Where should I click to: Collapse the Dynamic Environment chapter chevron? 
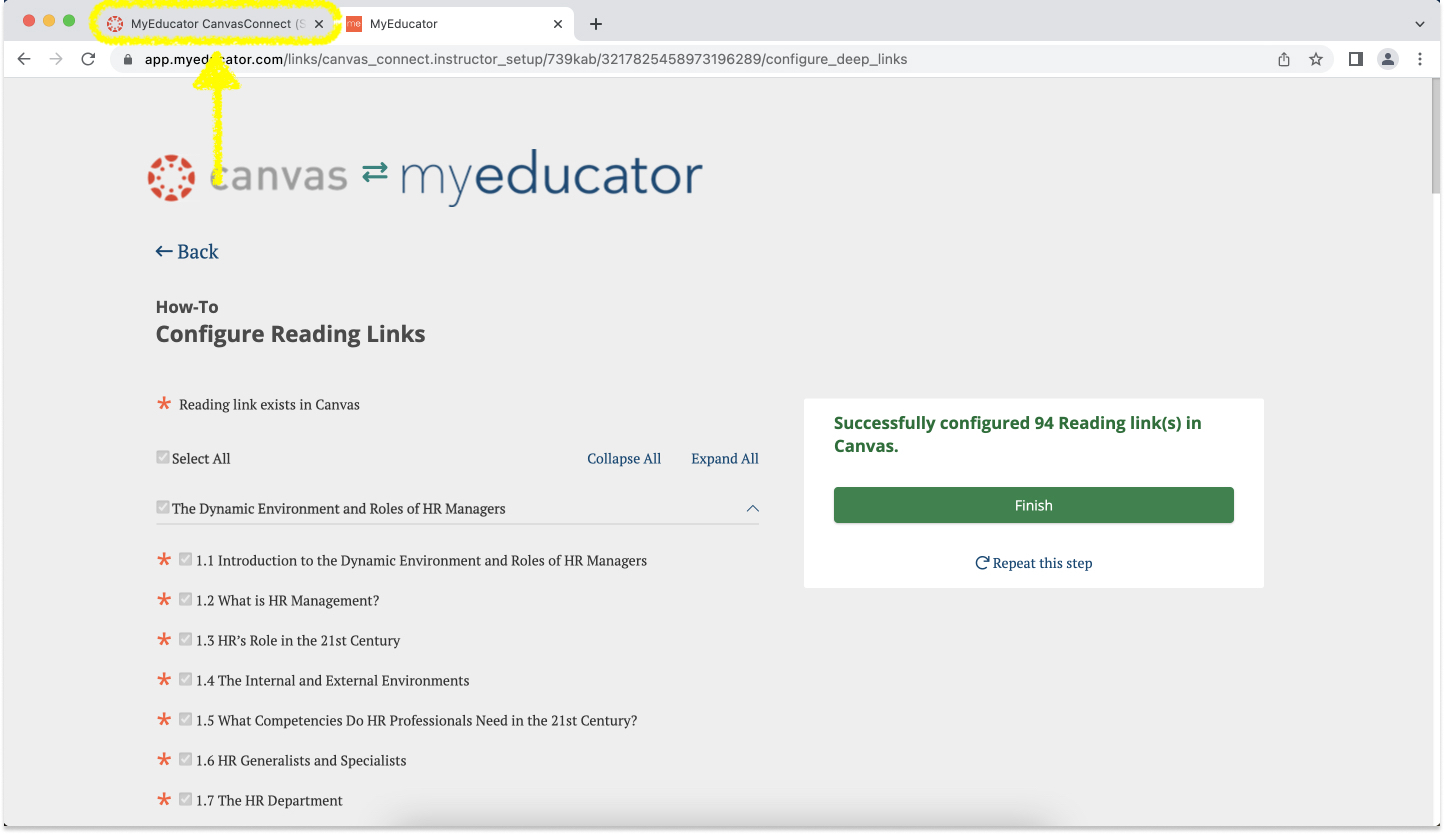pyautogui.click(x=753, y=508)
